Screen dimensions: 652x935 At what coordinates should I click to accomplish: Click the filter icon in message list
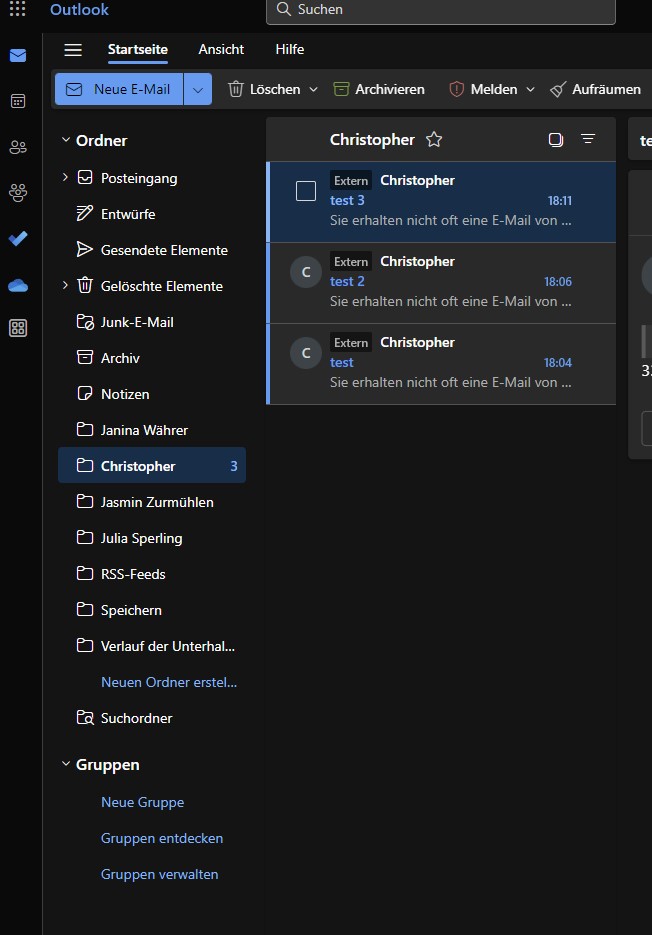(x=588, y=140)
